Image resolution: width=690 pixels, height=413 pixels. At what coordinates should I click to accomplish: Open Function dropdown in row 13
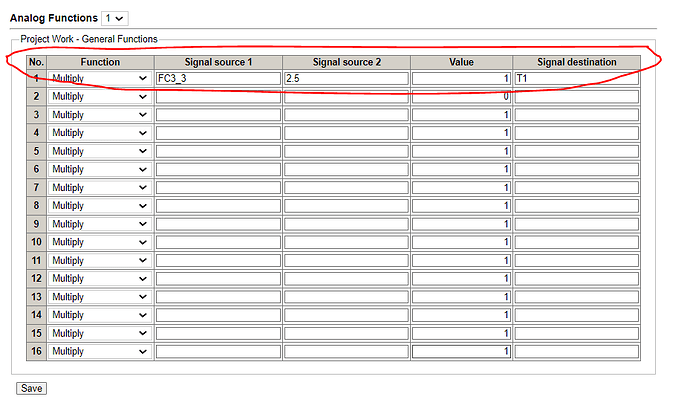100,297
